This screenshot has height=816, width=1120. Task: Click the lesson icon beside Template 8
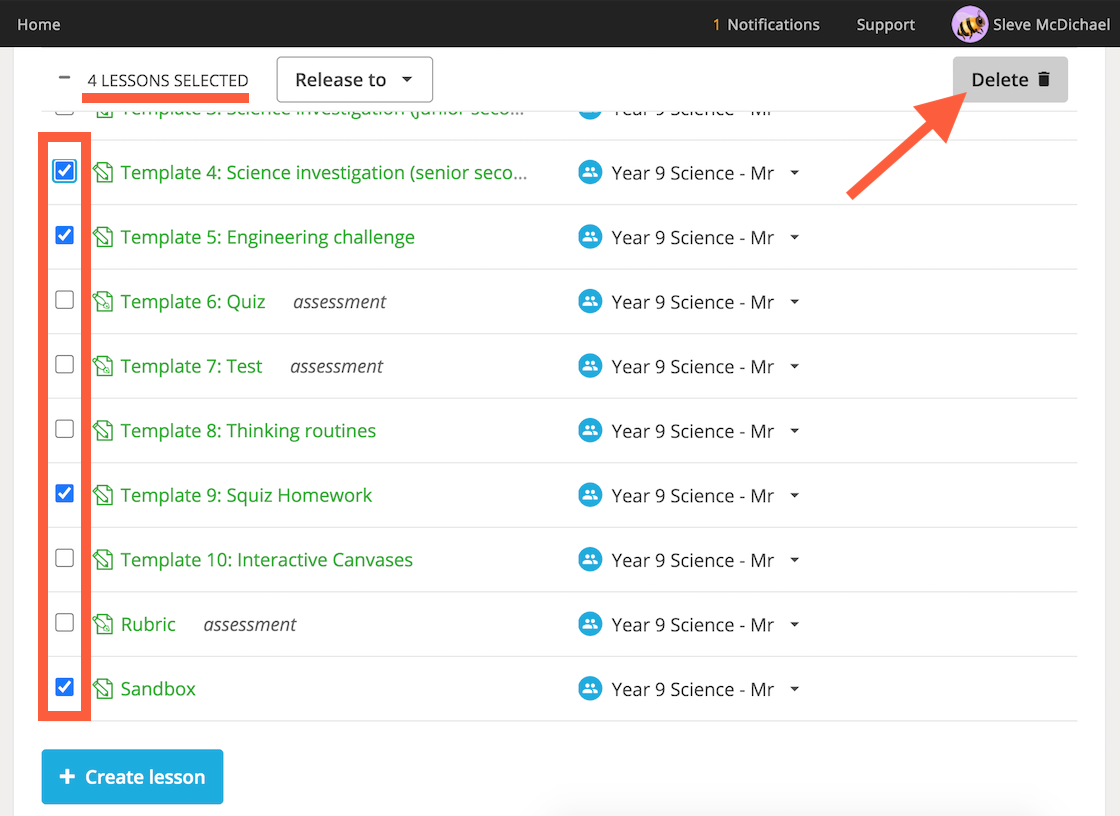(103, 430)
